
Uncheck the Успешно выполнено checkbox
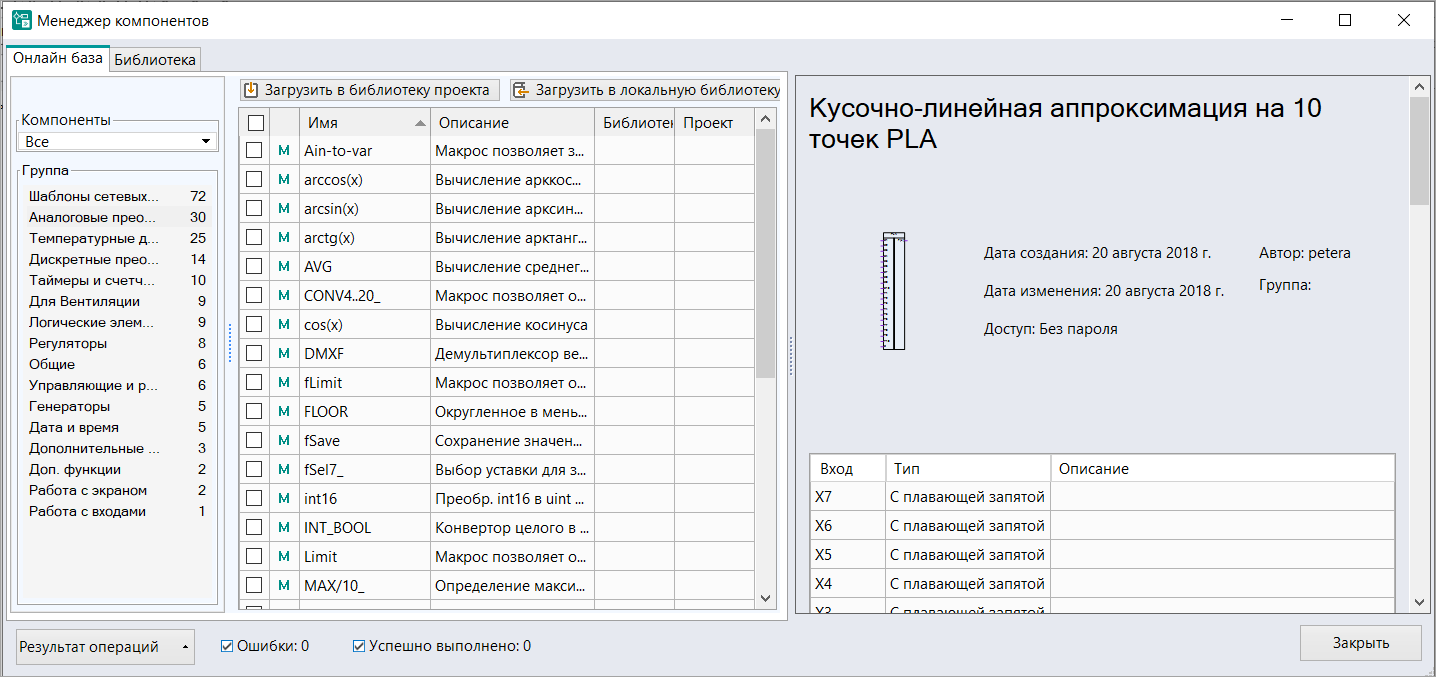(x=359, y=646)
